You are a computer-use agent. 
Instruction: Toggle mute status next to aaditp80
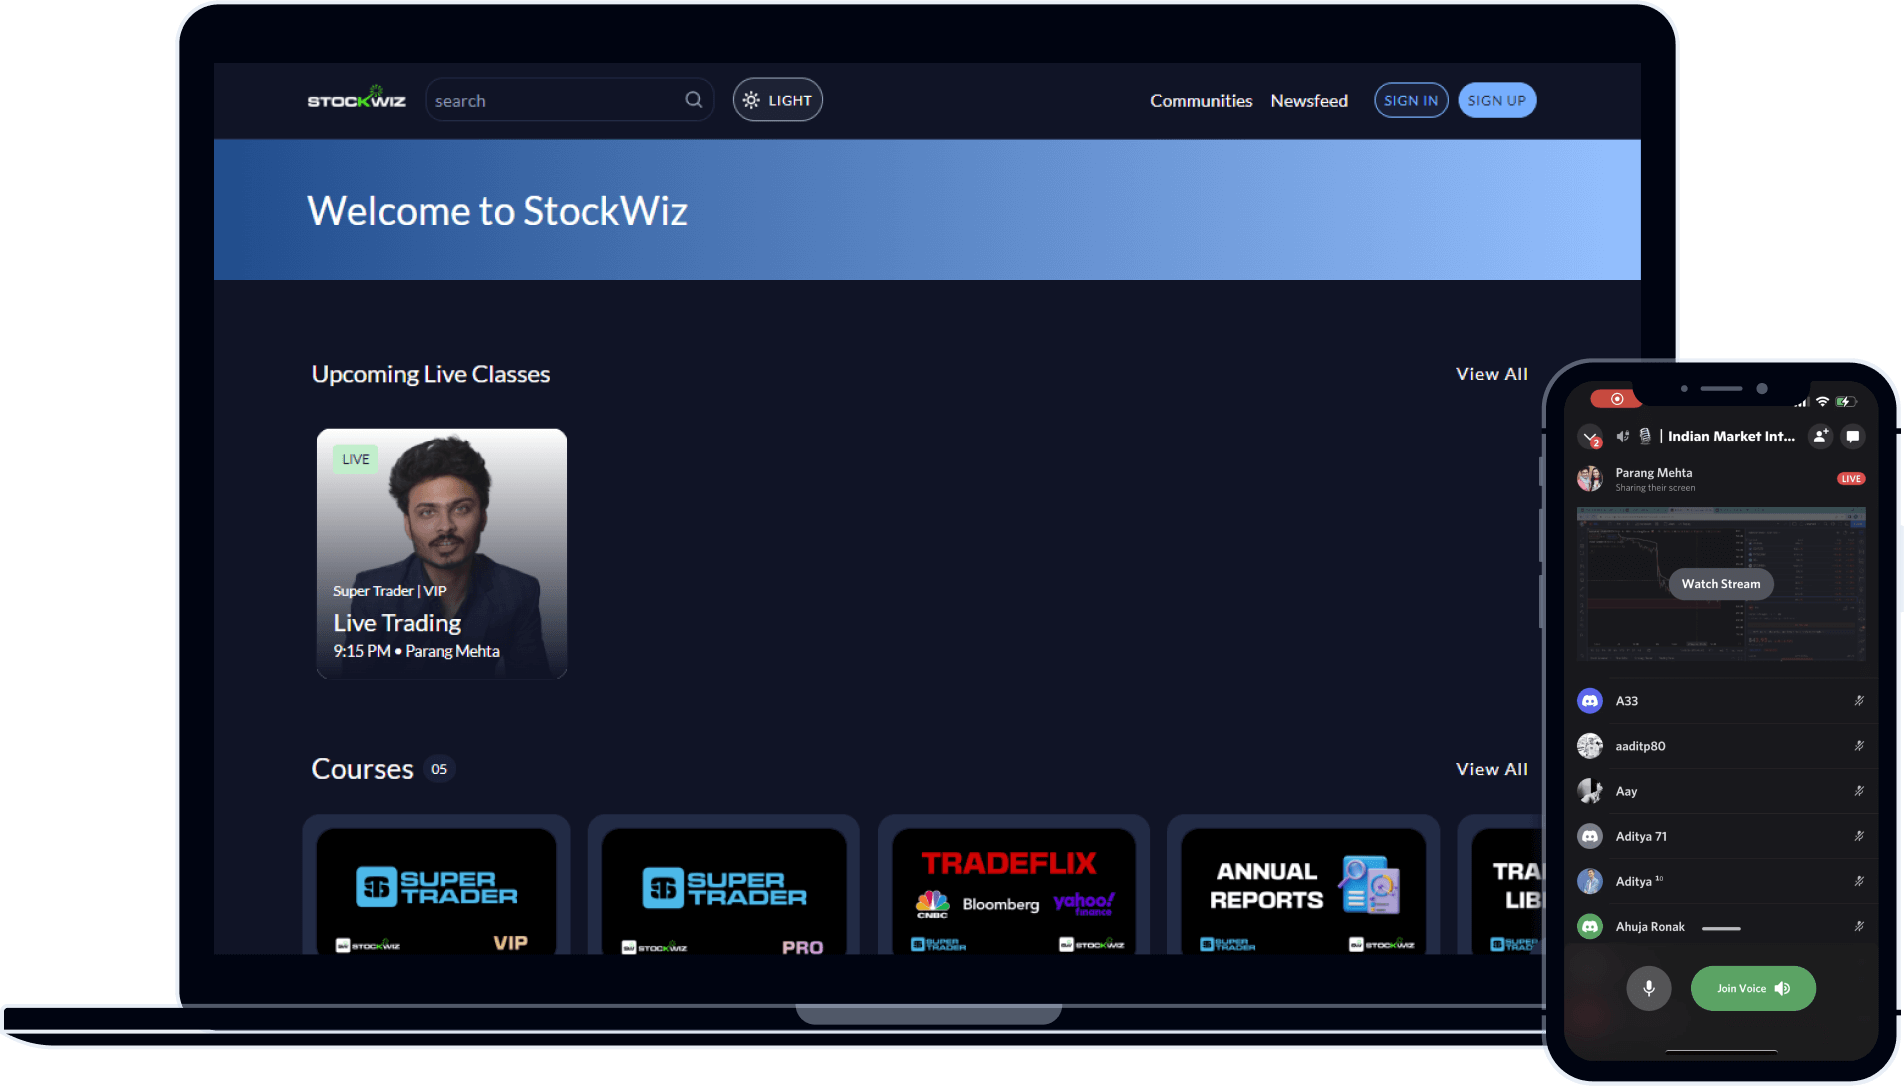pyautogui.click(x=1858, y=746)
